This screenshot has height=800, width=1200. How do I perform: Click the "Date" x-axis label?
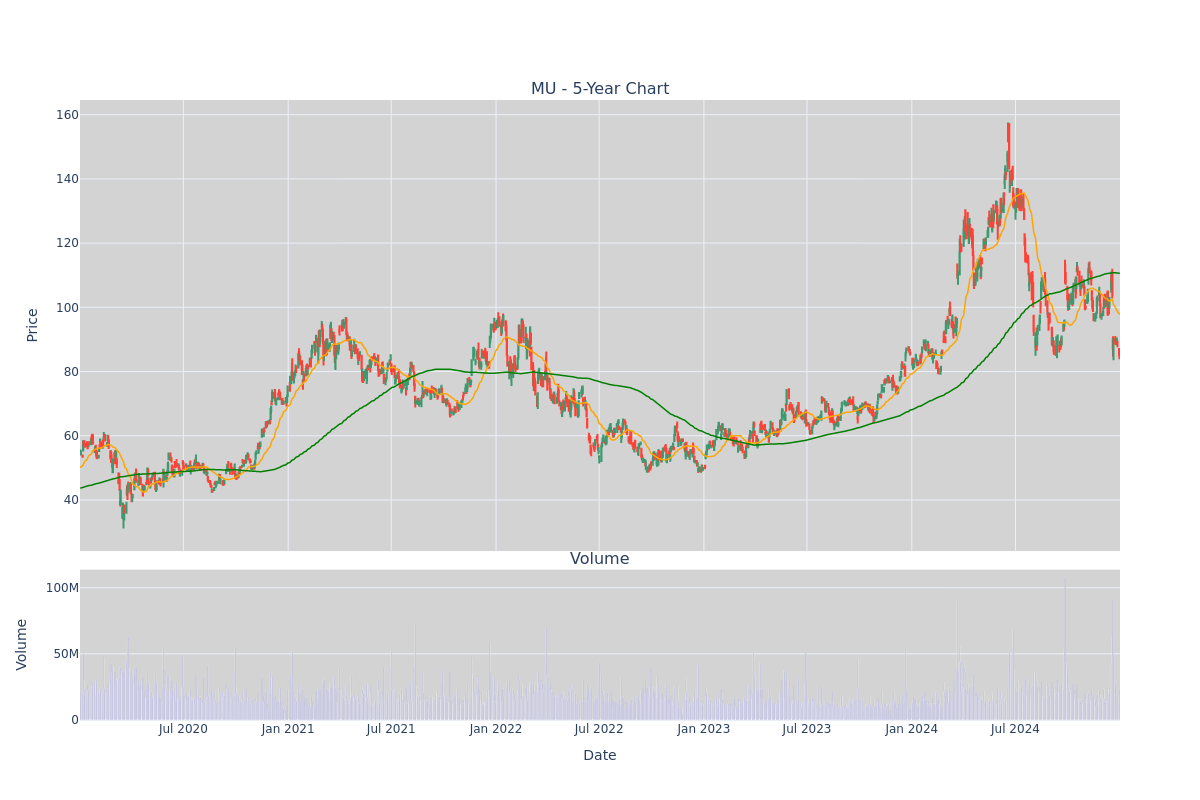click(600, 756)
